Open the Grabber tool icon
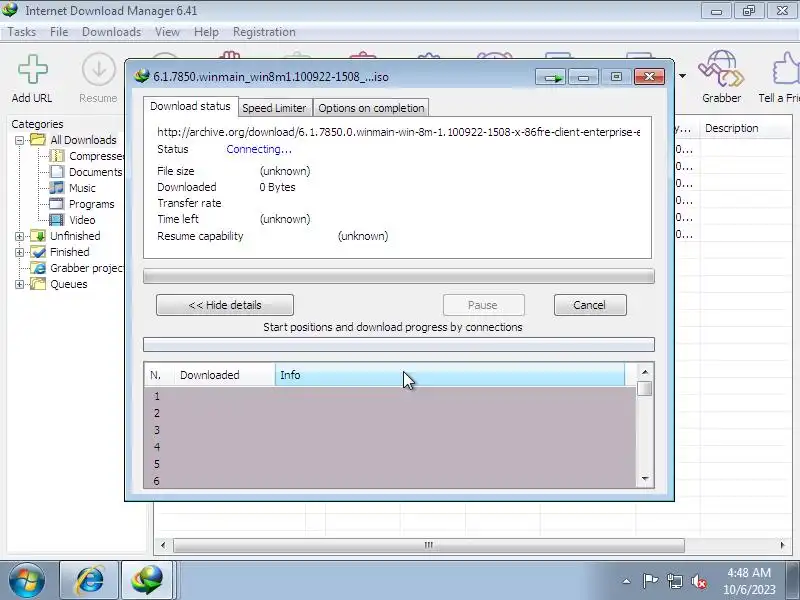The width and height of the screenshot is (800, 600). pyautogui.click(x=721, y=68)
